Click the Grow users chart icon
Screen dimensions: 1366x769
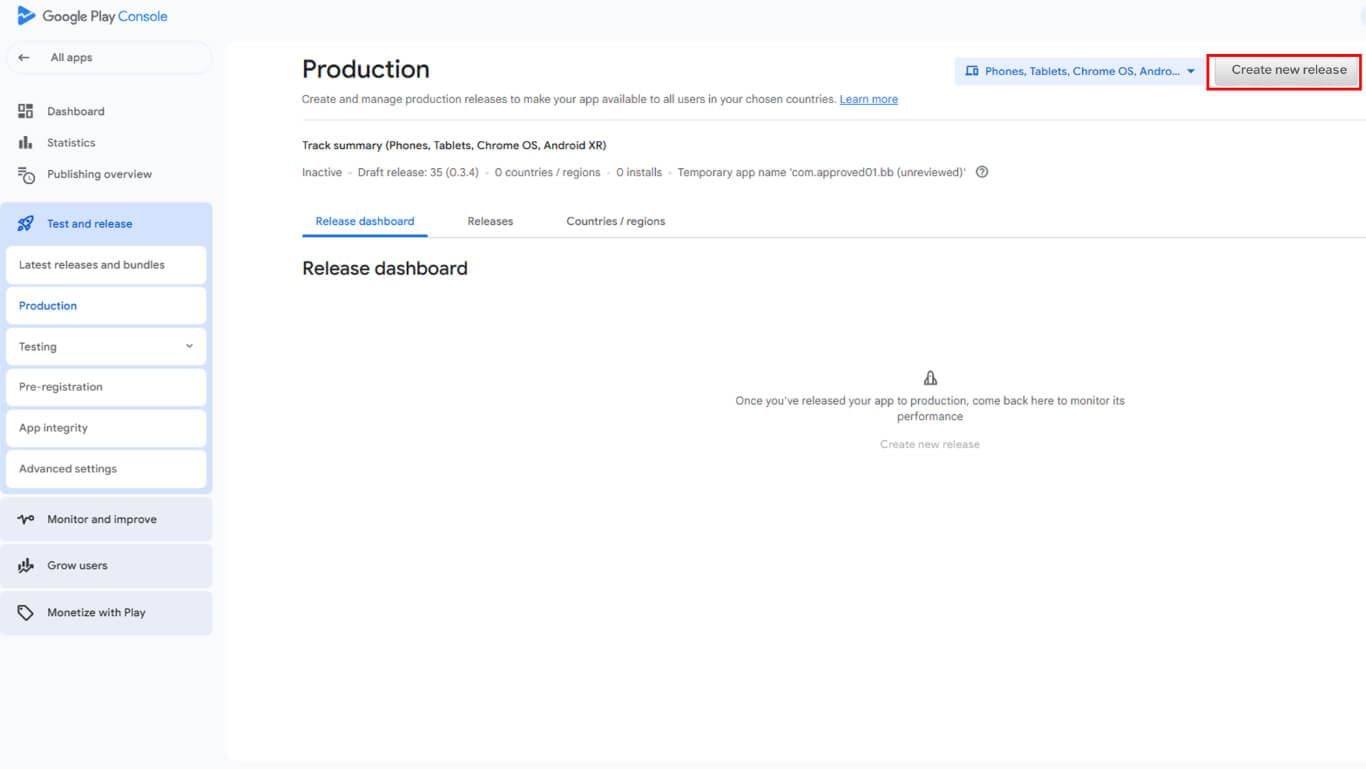(x=26, y=566)
